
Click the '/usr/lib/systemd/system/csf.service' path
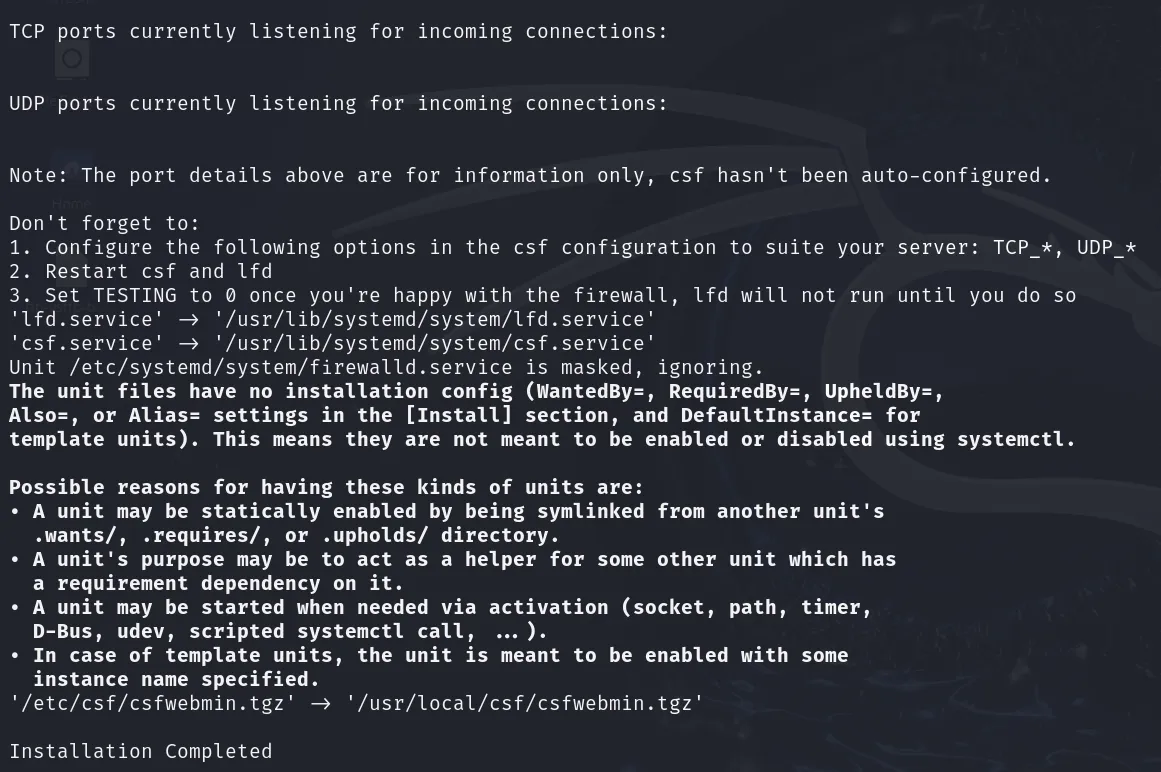(435, 343)
